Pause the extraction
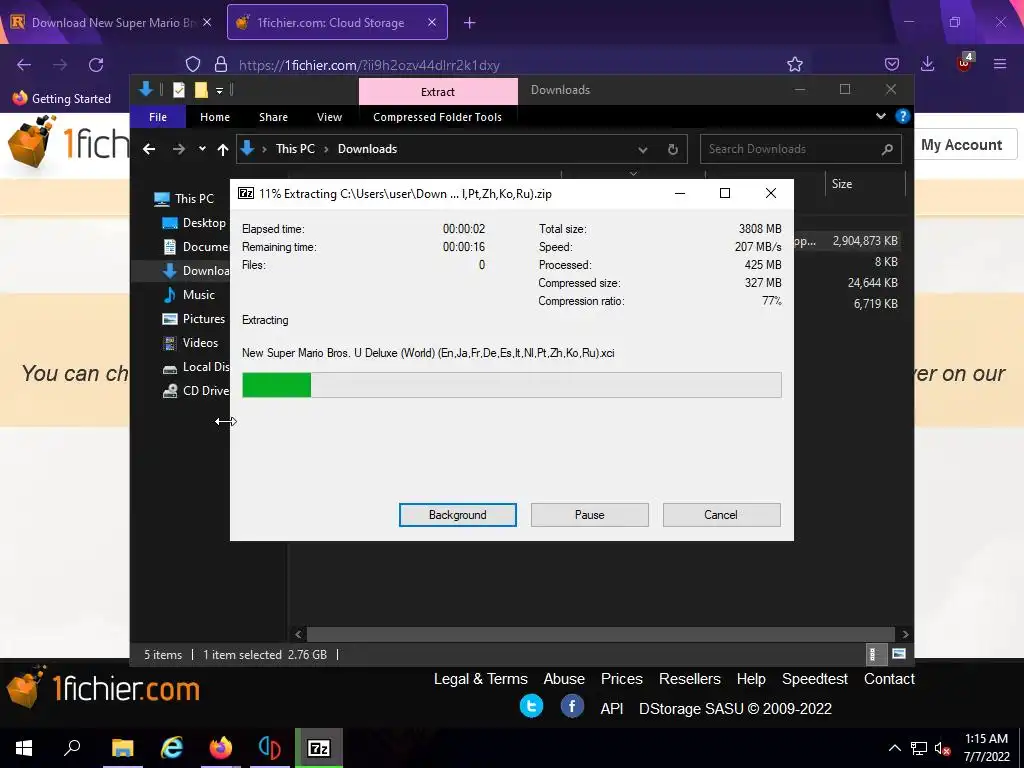 [589, 515]
